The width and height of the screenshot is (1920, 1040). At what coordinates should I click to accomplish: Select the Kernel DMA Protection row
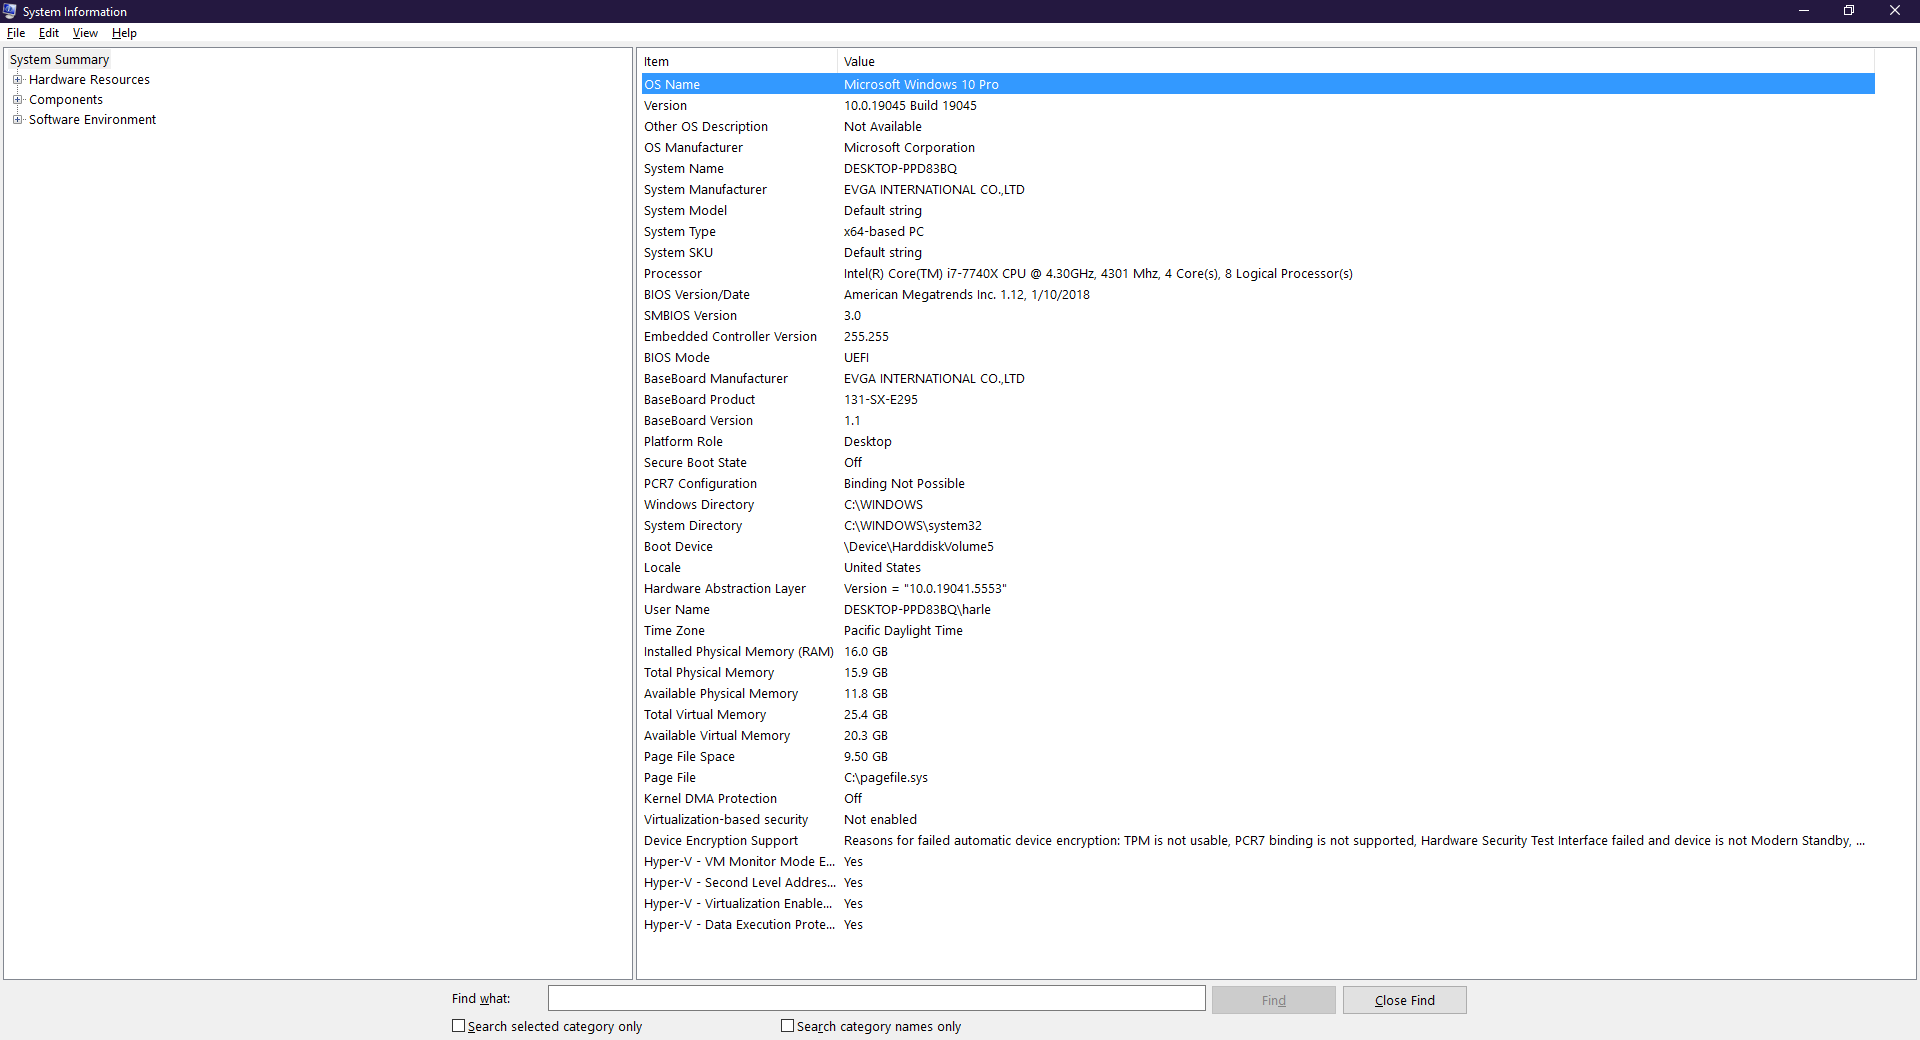coord(1258,799)
